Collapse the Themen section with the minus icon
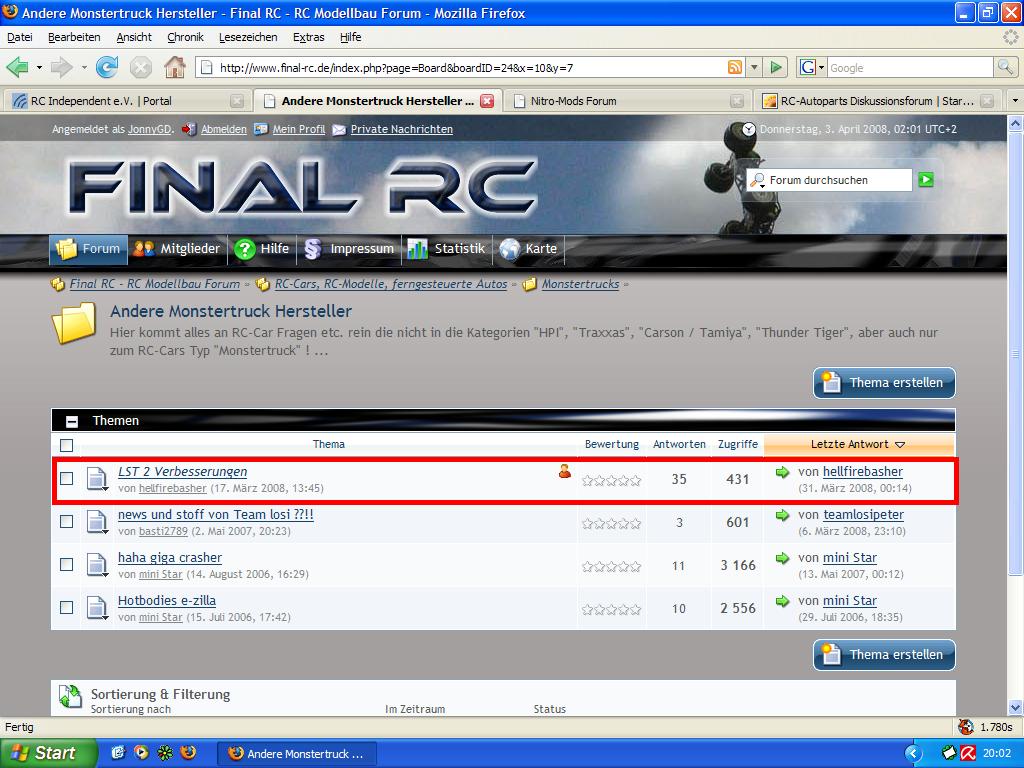This screenshot has height=768, width=1024. click(72, 421)
